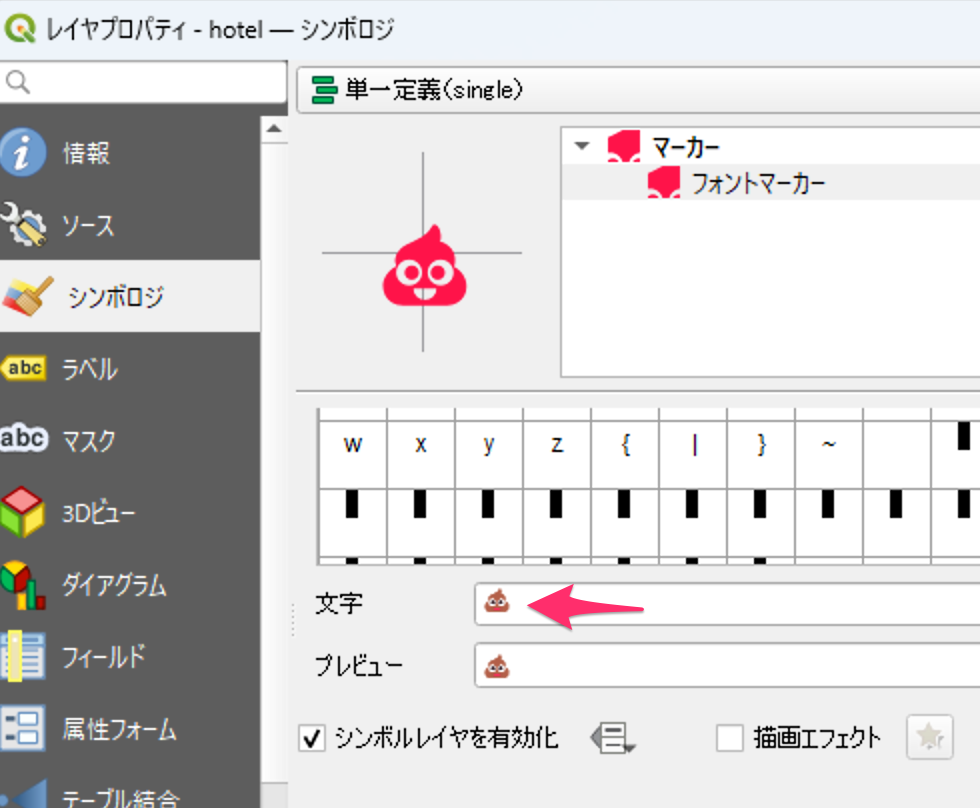
Task: Open the マスク abc mask icon
Action: pos(24,437)
